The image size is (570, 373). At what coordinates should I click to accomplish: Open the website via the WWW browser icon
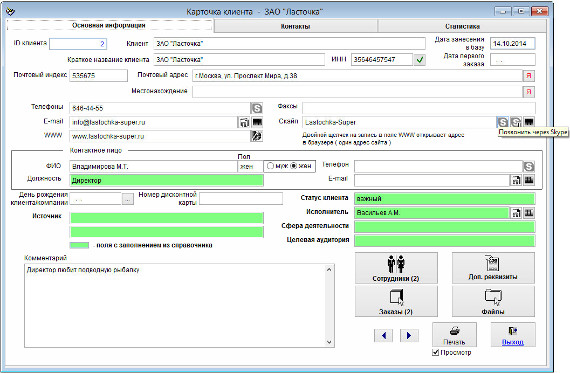(x=257, y=136)
